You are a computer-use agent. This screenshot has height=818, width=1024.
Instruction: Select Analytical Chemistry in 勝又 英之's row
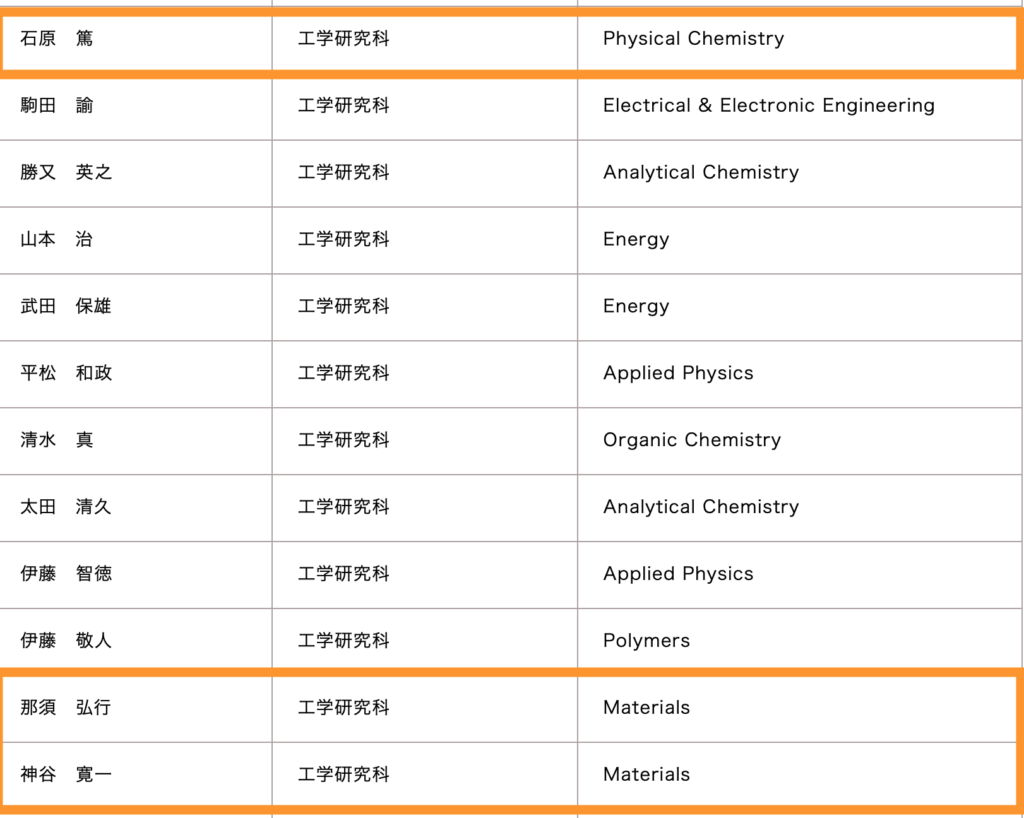click(x=700, y=173)
